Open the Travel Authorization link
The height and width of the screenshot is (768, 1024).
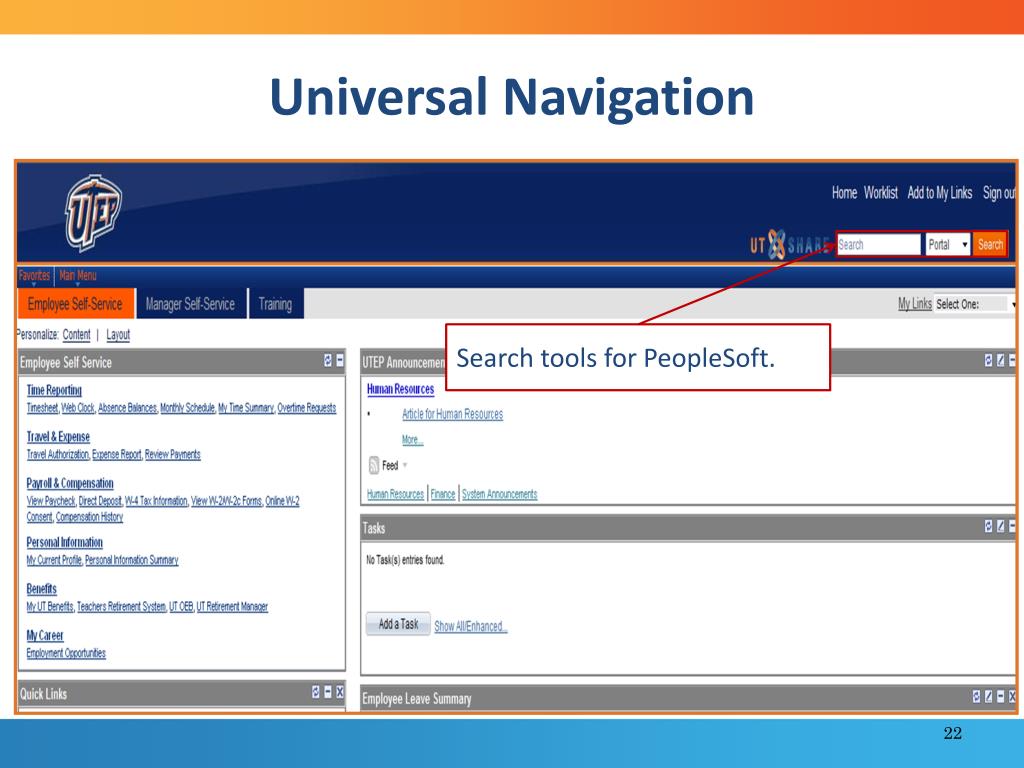click(57, 455)
